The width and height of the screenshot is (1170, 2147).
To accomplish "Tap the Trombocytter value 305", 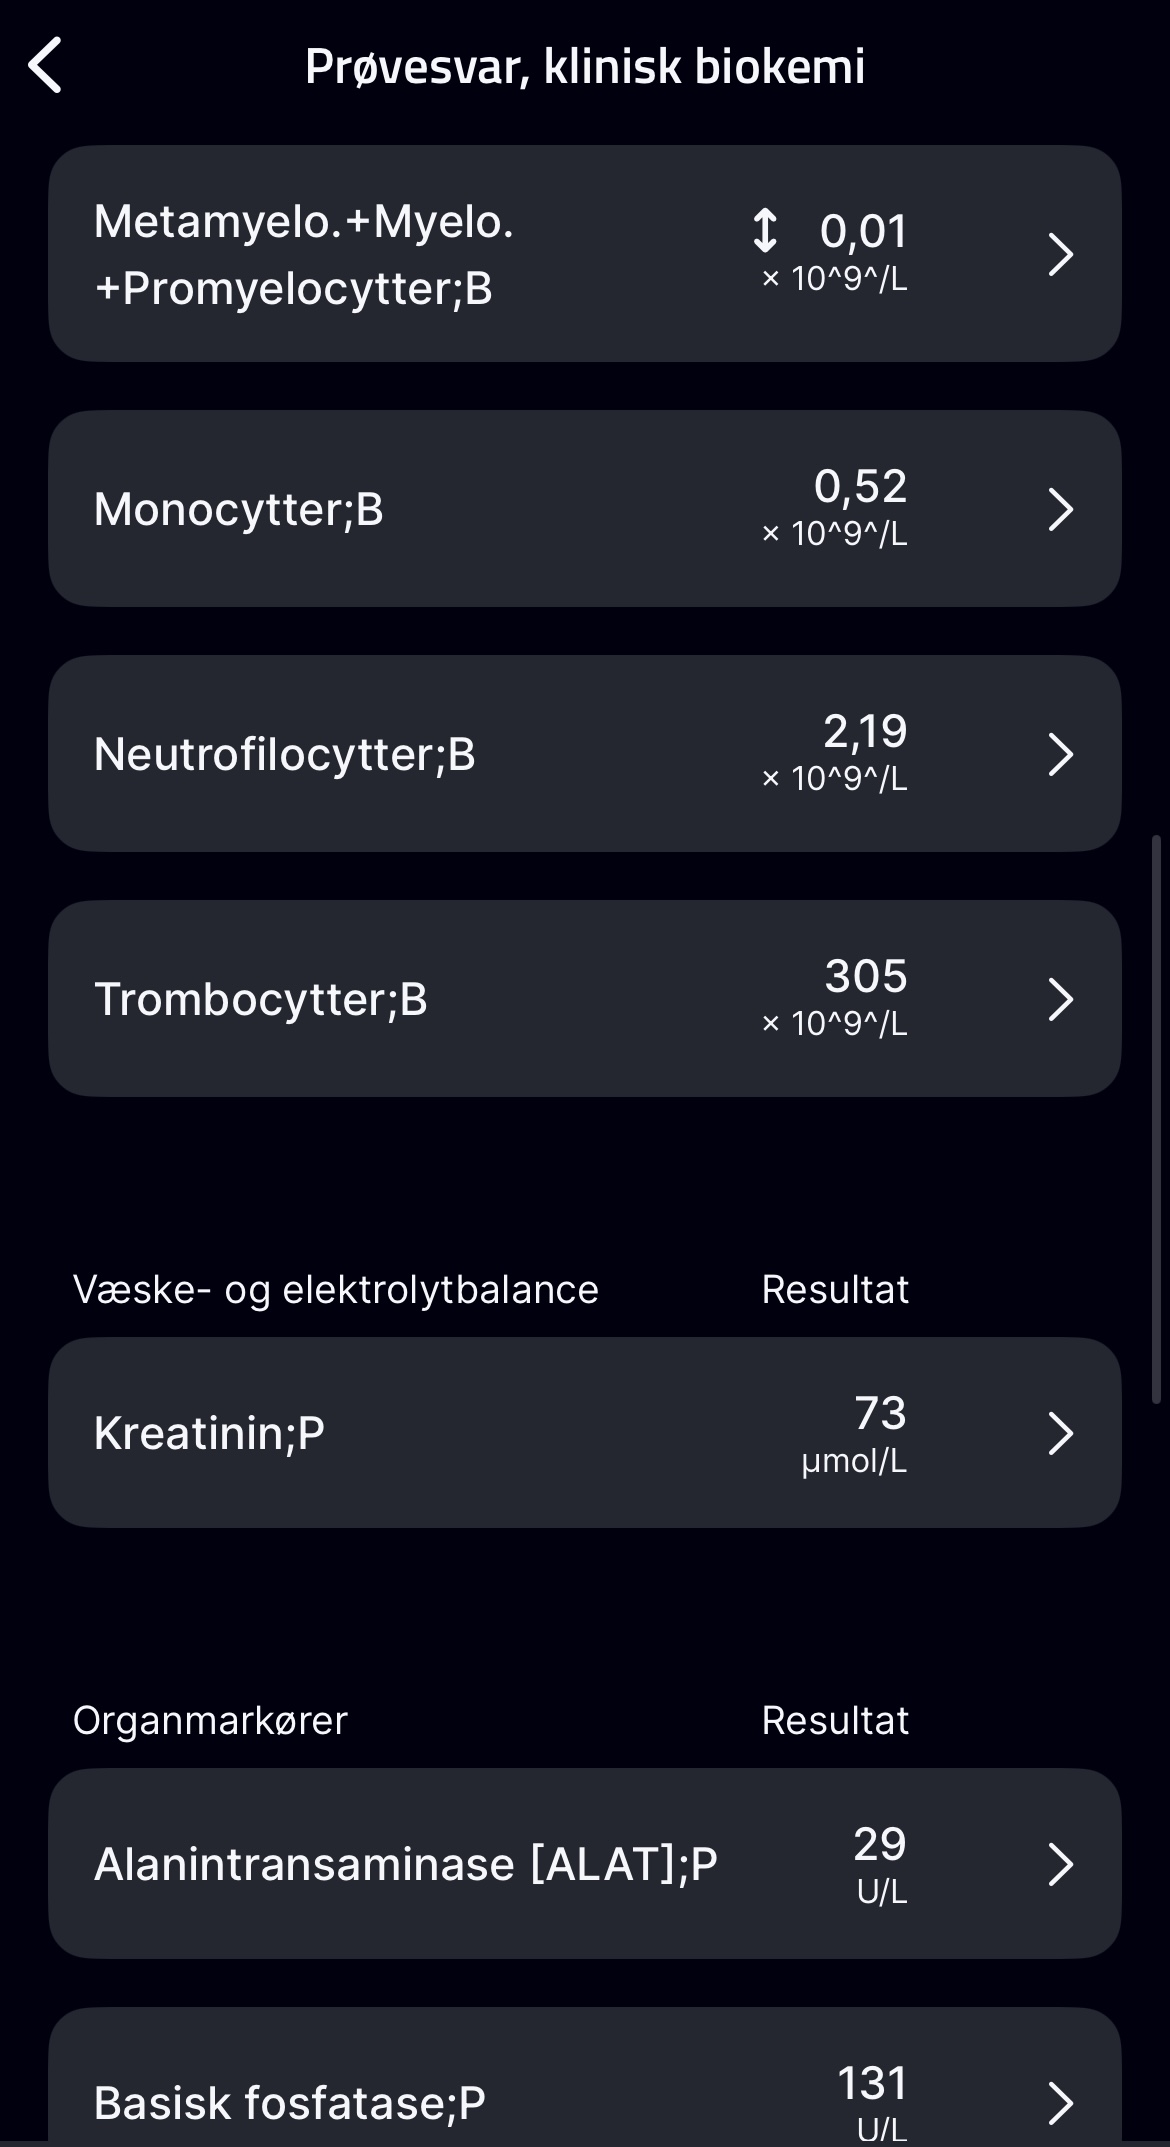I will point(866,976).
